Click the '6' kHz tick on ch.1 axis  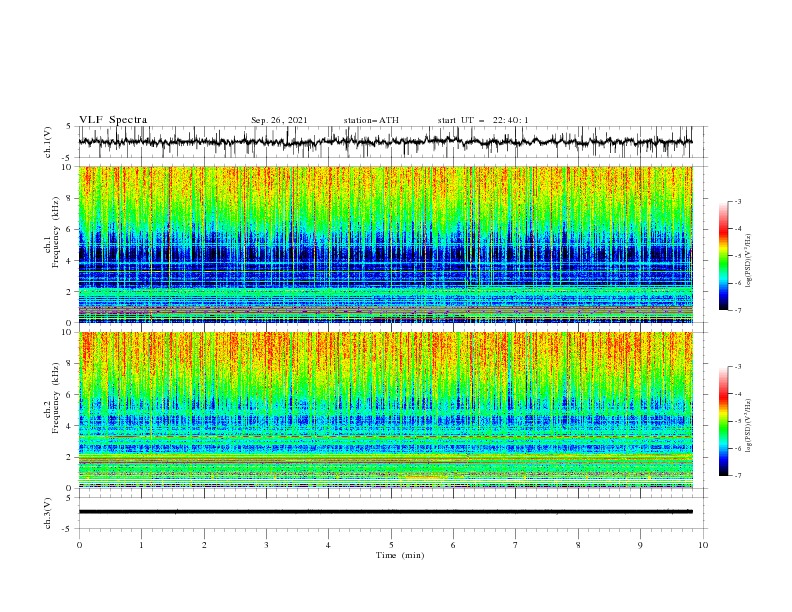pos(71,230)
